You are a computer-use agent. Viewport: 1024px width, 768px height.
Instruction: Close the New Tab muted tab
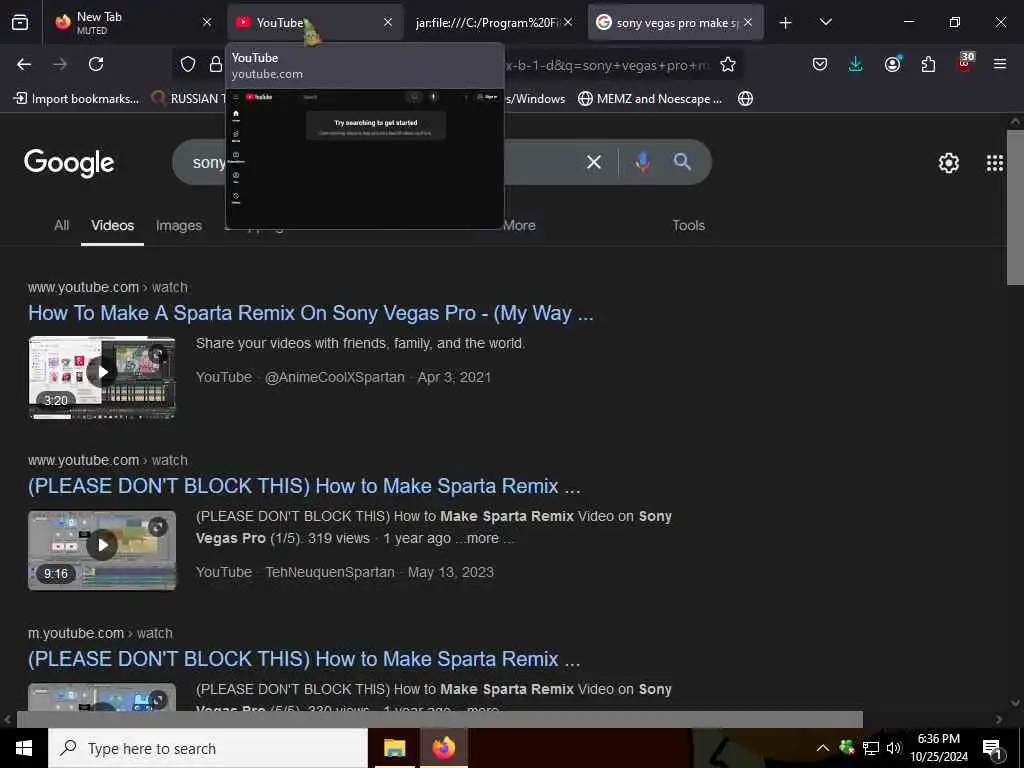tap(207, 22)
